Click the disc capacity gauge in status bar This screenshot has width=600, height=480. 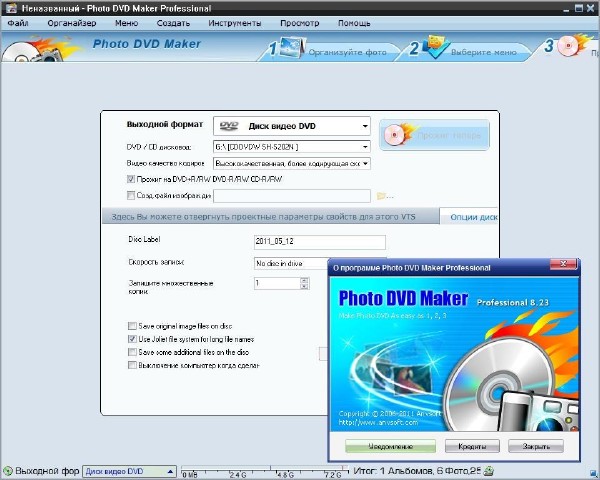262,471
